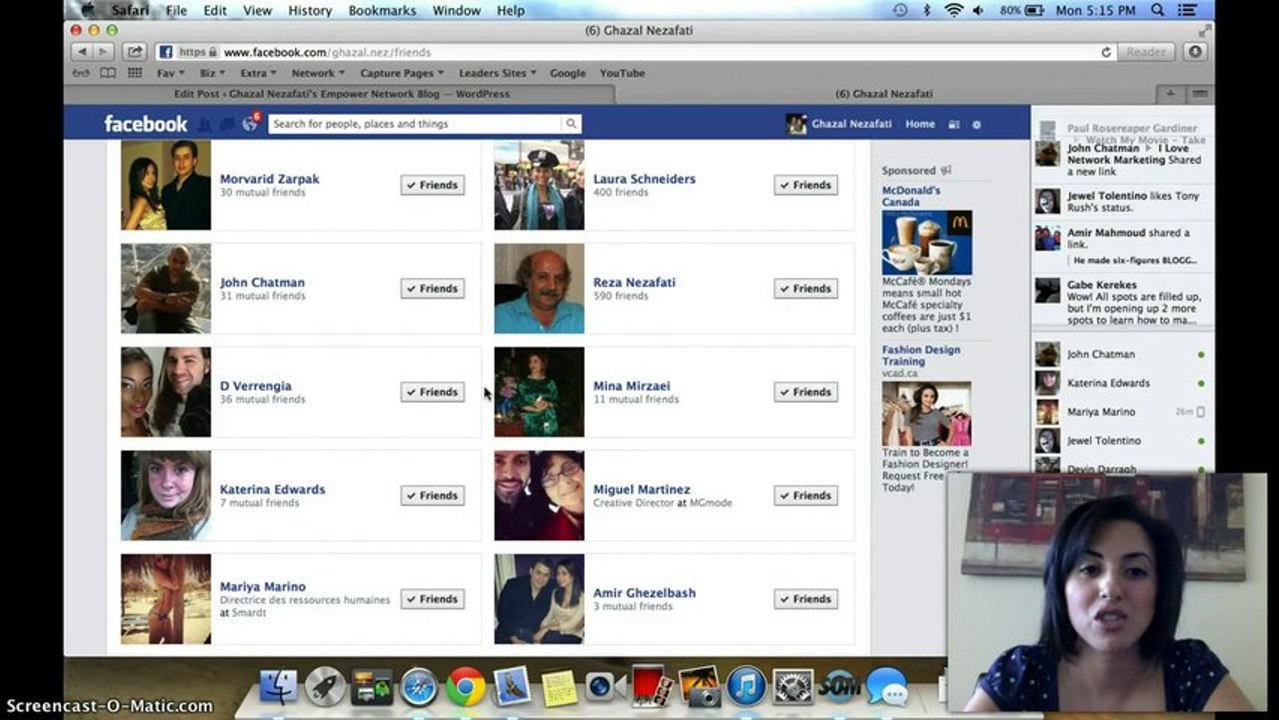1279x720 pixels.
Task: Open Photo Booth in the Dock
Action: click(653, 687)
